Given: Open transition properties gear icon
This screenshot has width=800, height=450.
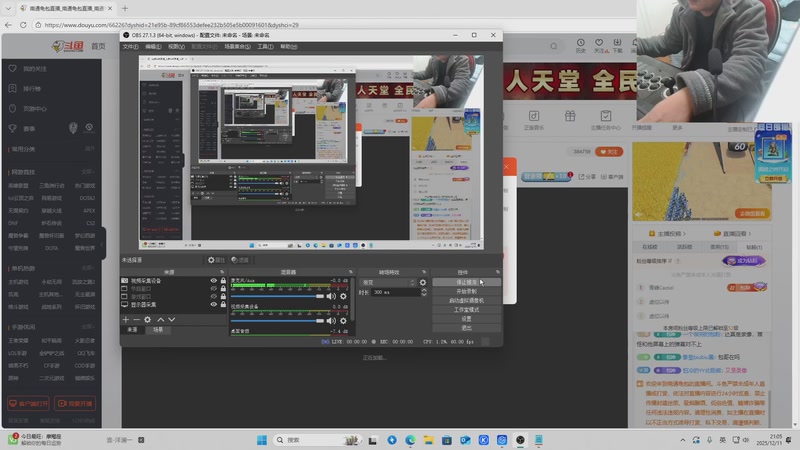Looking at the screenshot, I should click(x=422, y=282).
